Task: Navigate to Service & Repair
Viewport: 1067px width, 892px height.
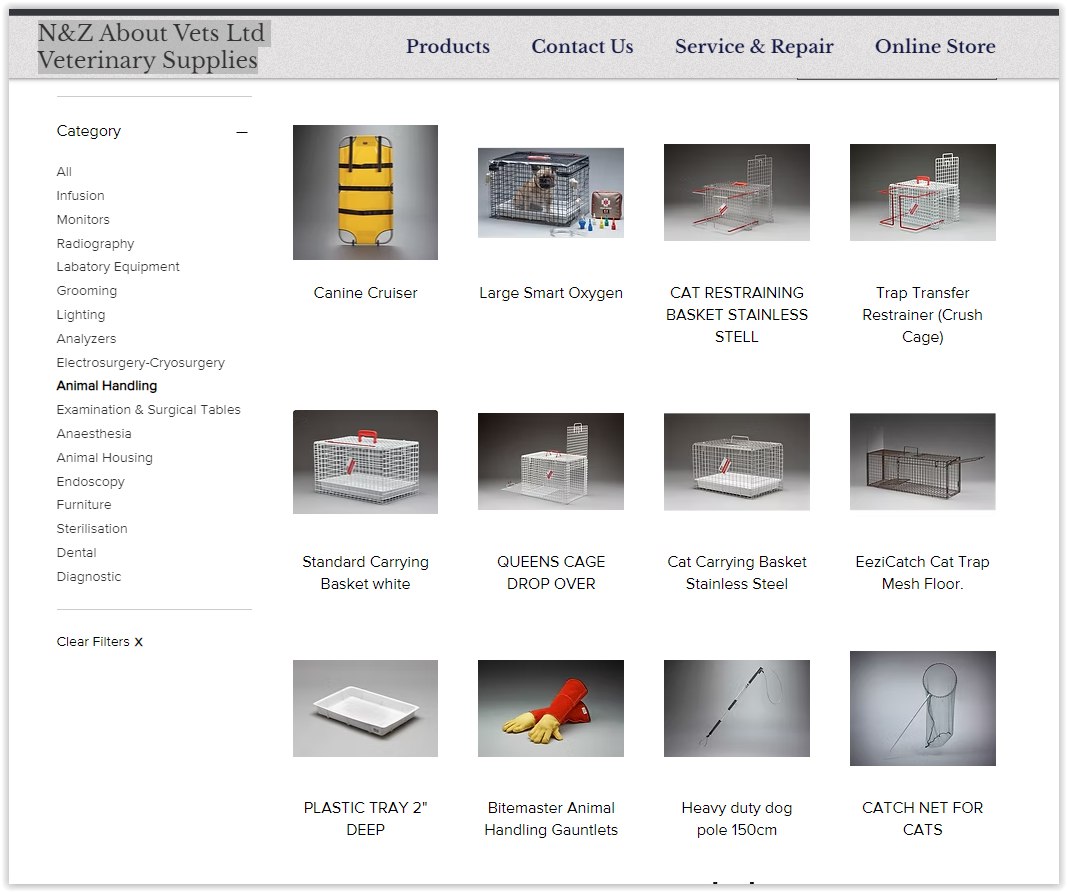Action: tap(753, 47)
